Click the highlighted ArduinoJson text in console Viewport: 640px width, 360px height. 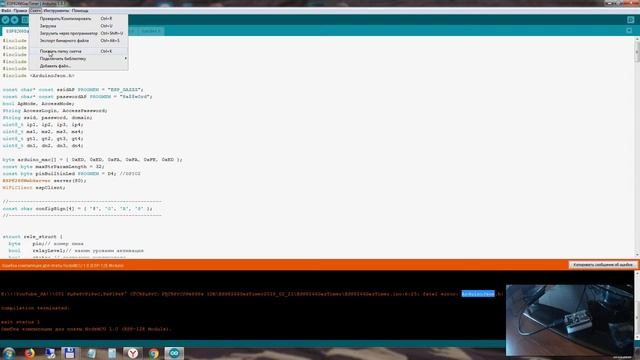(x=478, y=294)
